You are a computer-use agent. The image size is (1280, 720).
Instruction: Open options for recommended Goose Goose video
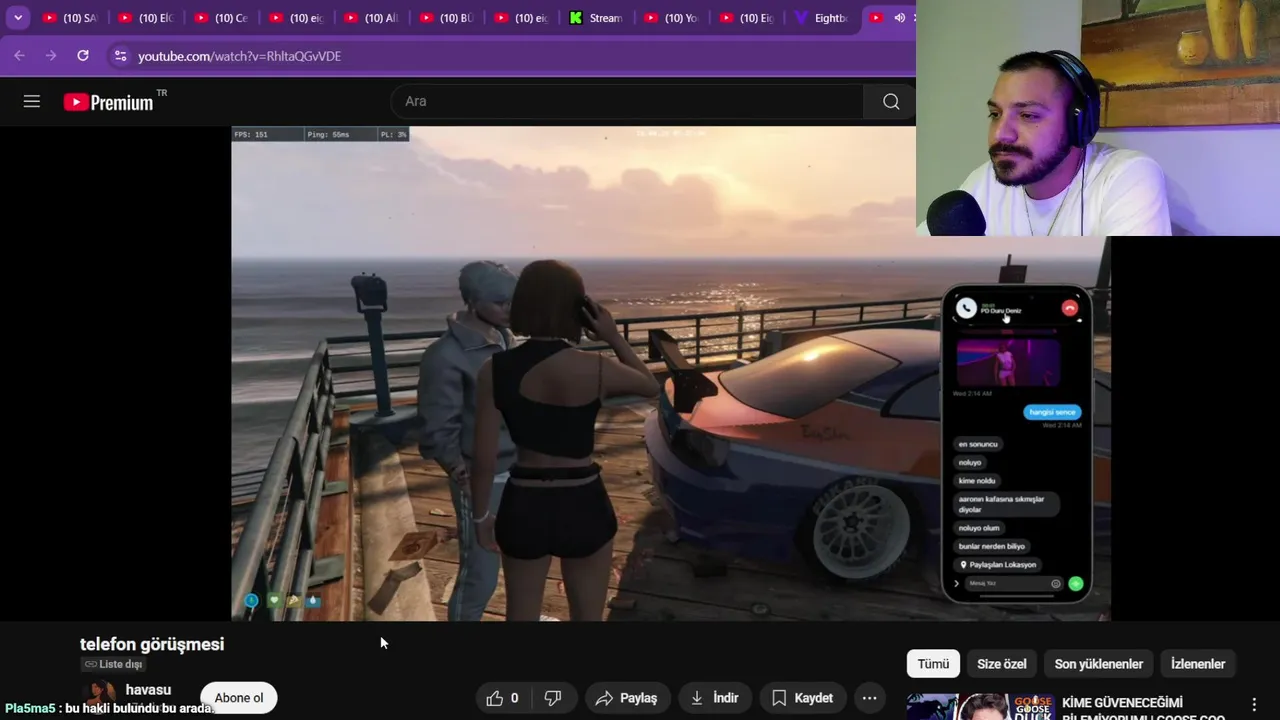tap(1254, 704)
